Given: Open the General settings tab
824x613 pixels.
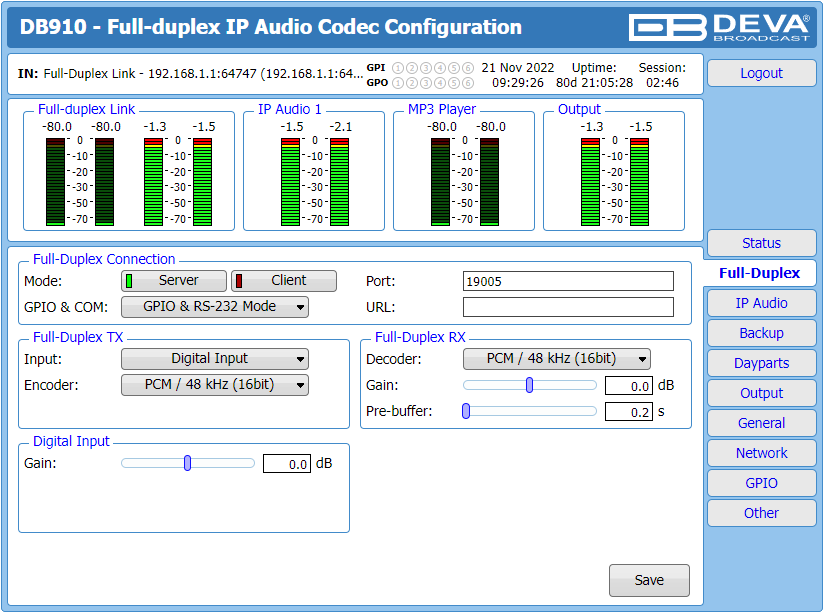Looking at the screenshot, I should click(761, 423).
